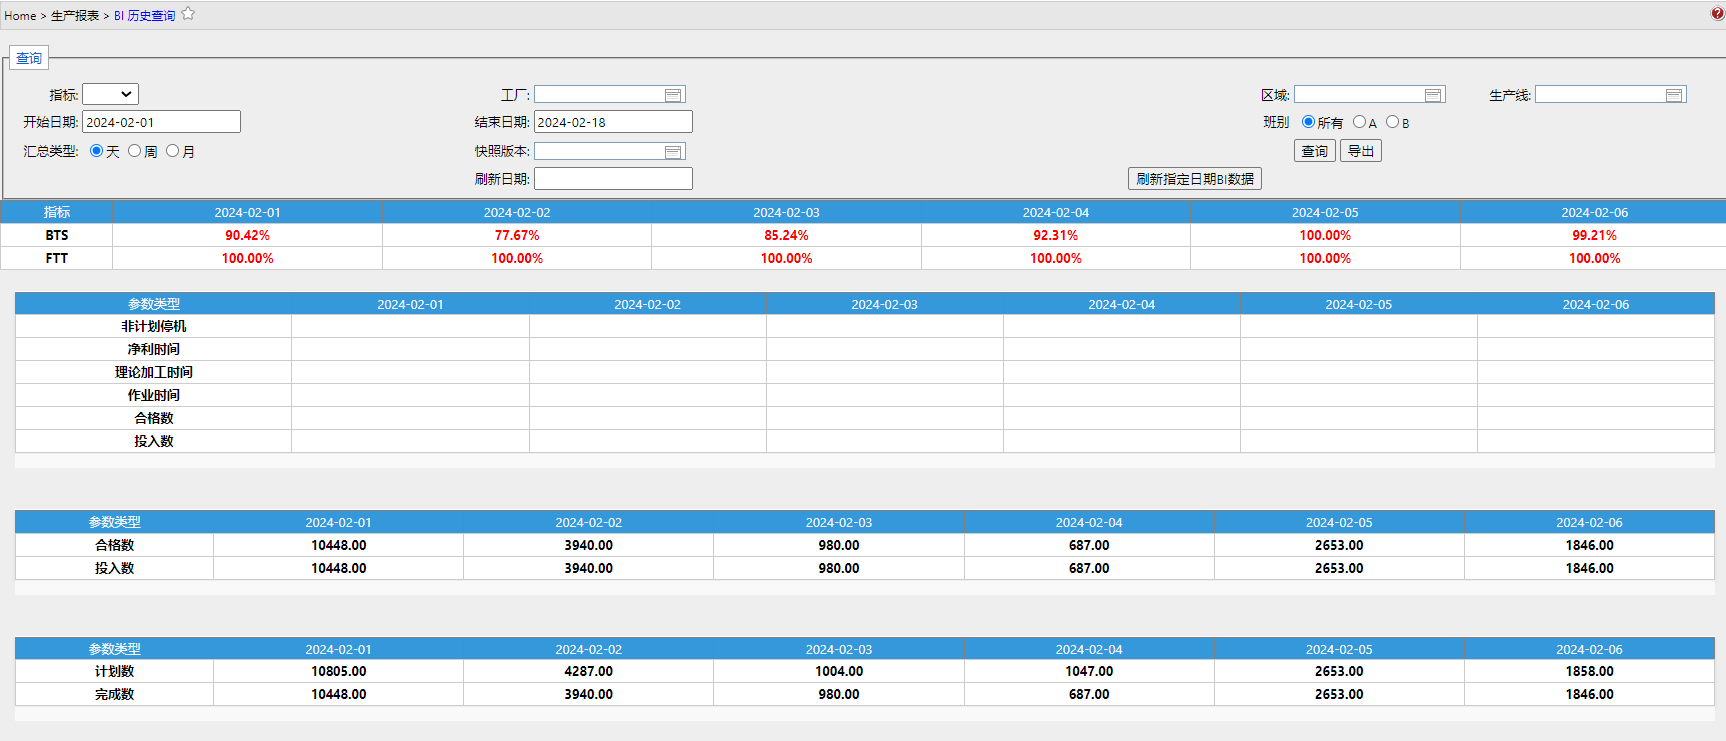Select 完成数 value 1846.00
This screenshot has height=741, width=1726.
[1590, 695]
